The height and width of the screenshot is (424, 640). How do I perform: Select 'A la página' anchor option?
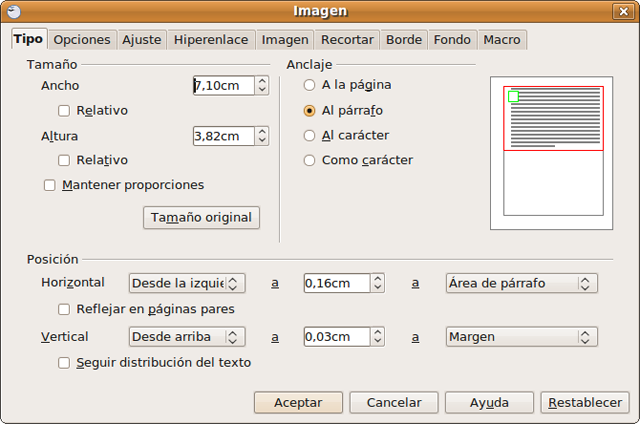[x=310, y=85]
